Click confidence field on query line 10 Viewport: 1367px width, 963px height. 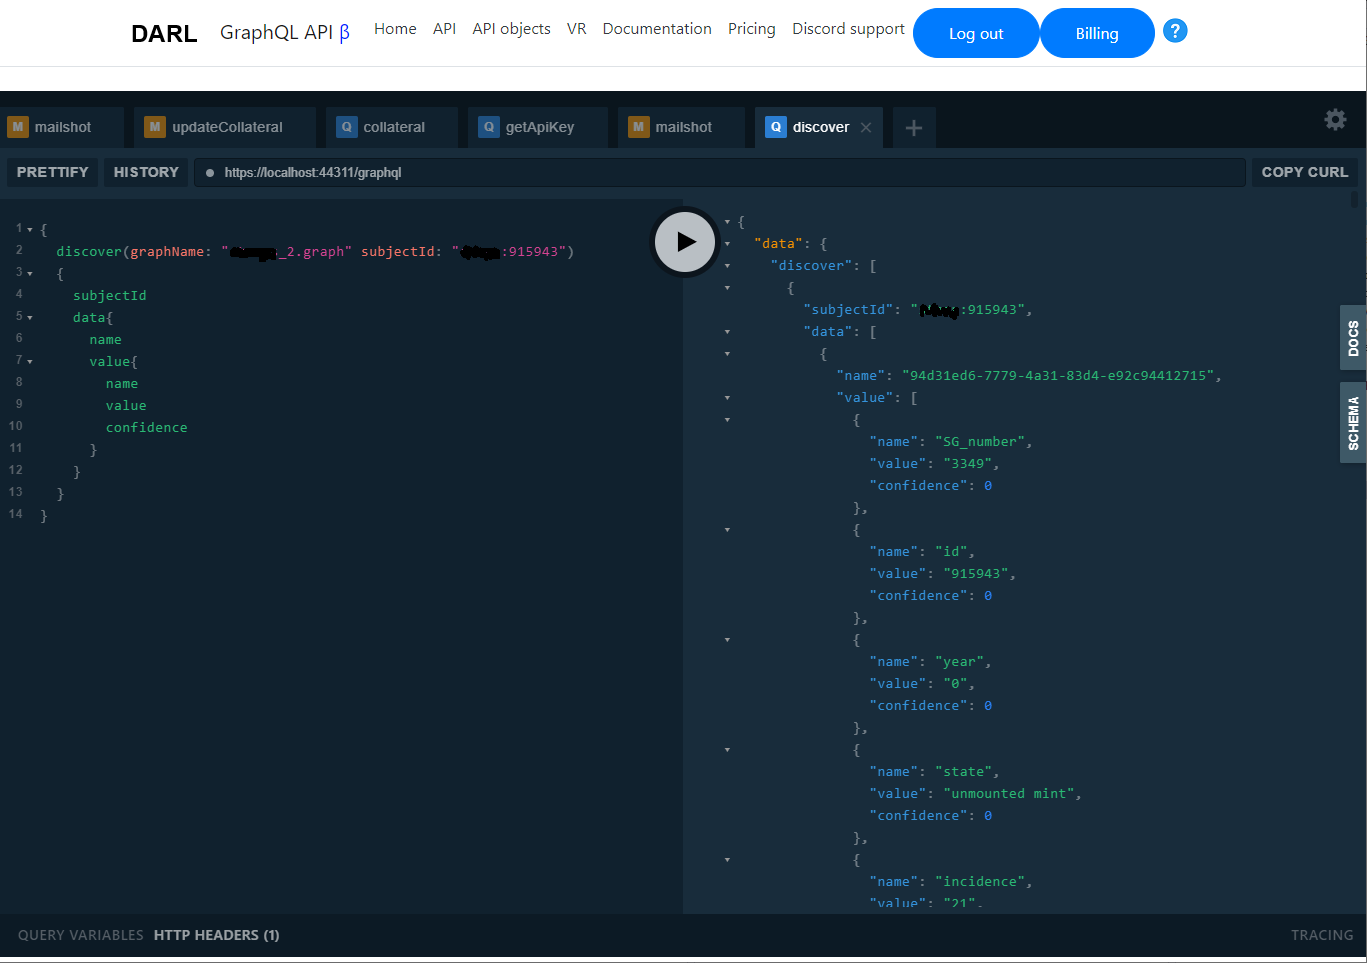pos(147,428)
